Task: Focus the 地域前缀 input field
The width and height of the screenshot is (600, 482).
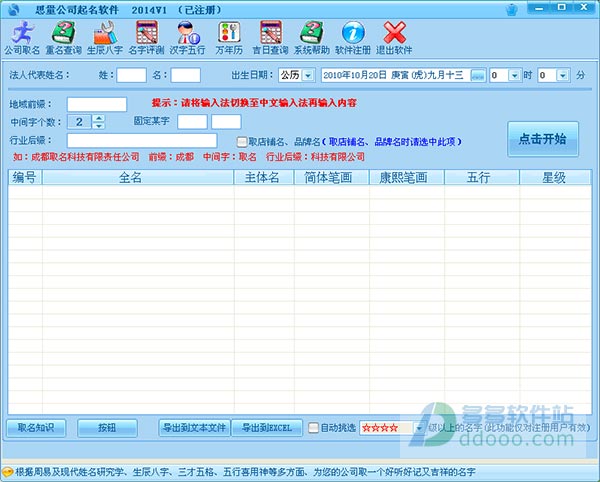Action: (97, 104)
